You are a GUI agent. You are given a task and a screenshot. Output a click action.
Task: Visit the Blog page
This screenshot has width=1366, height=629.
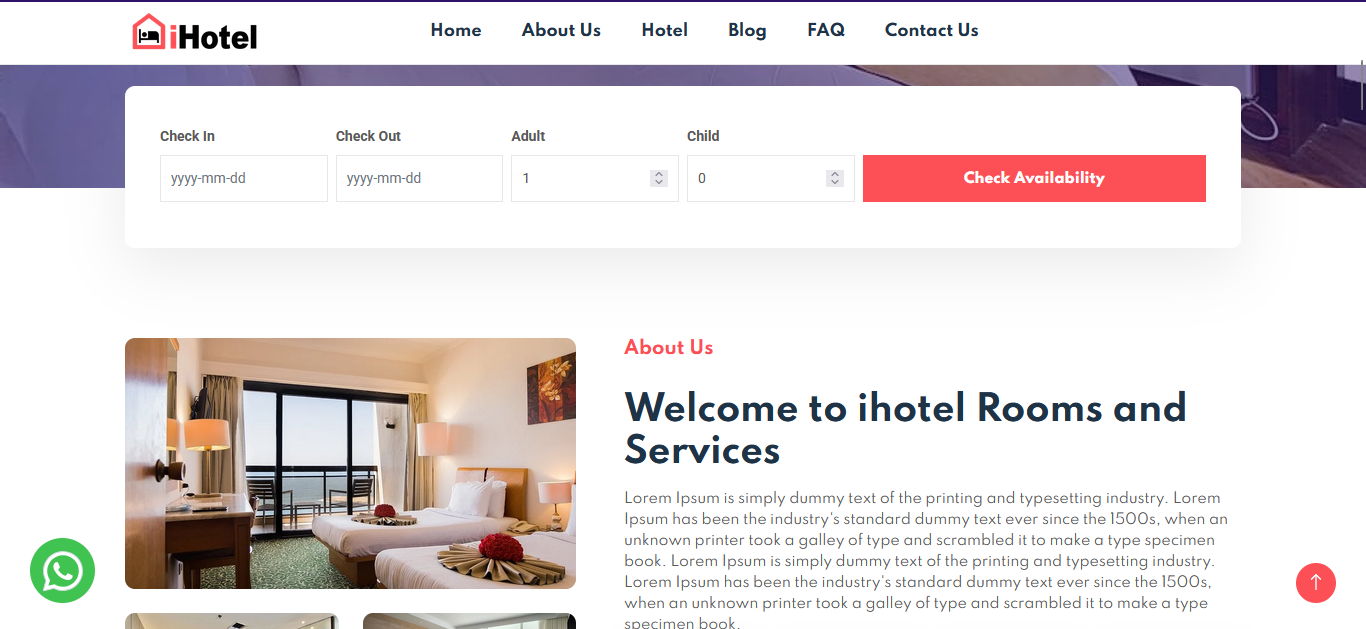[747, 30]
